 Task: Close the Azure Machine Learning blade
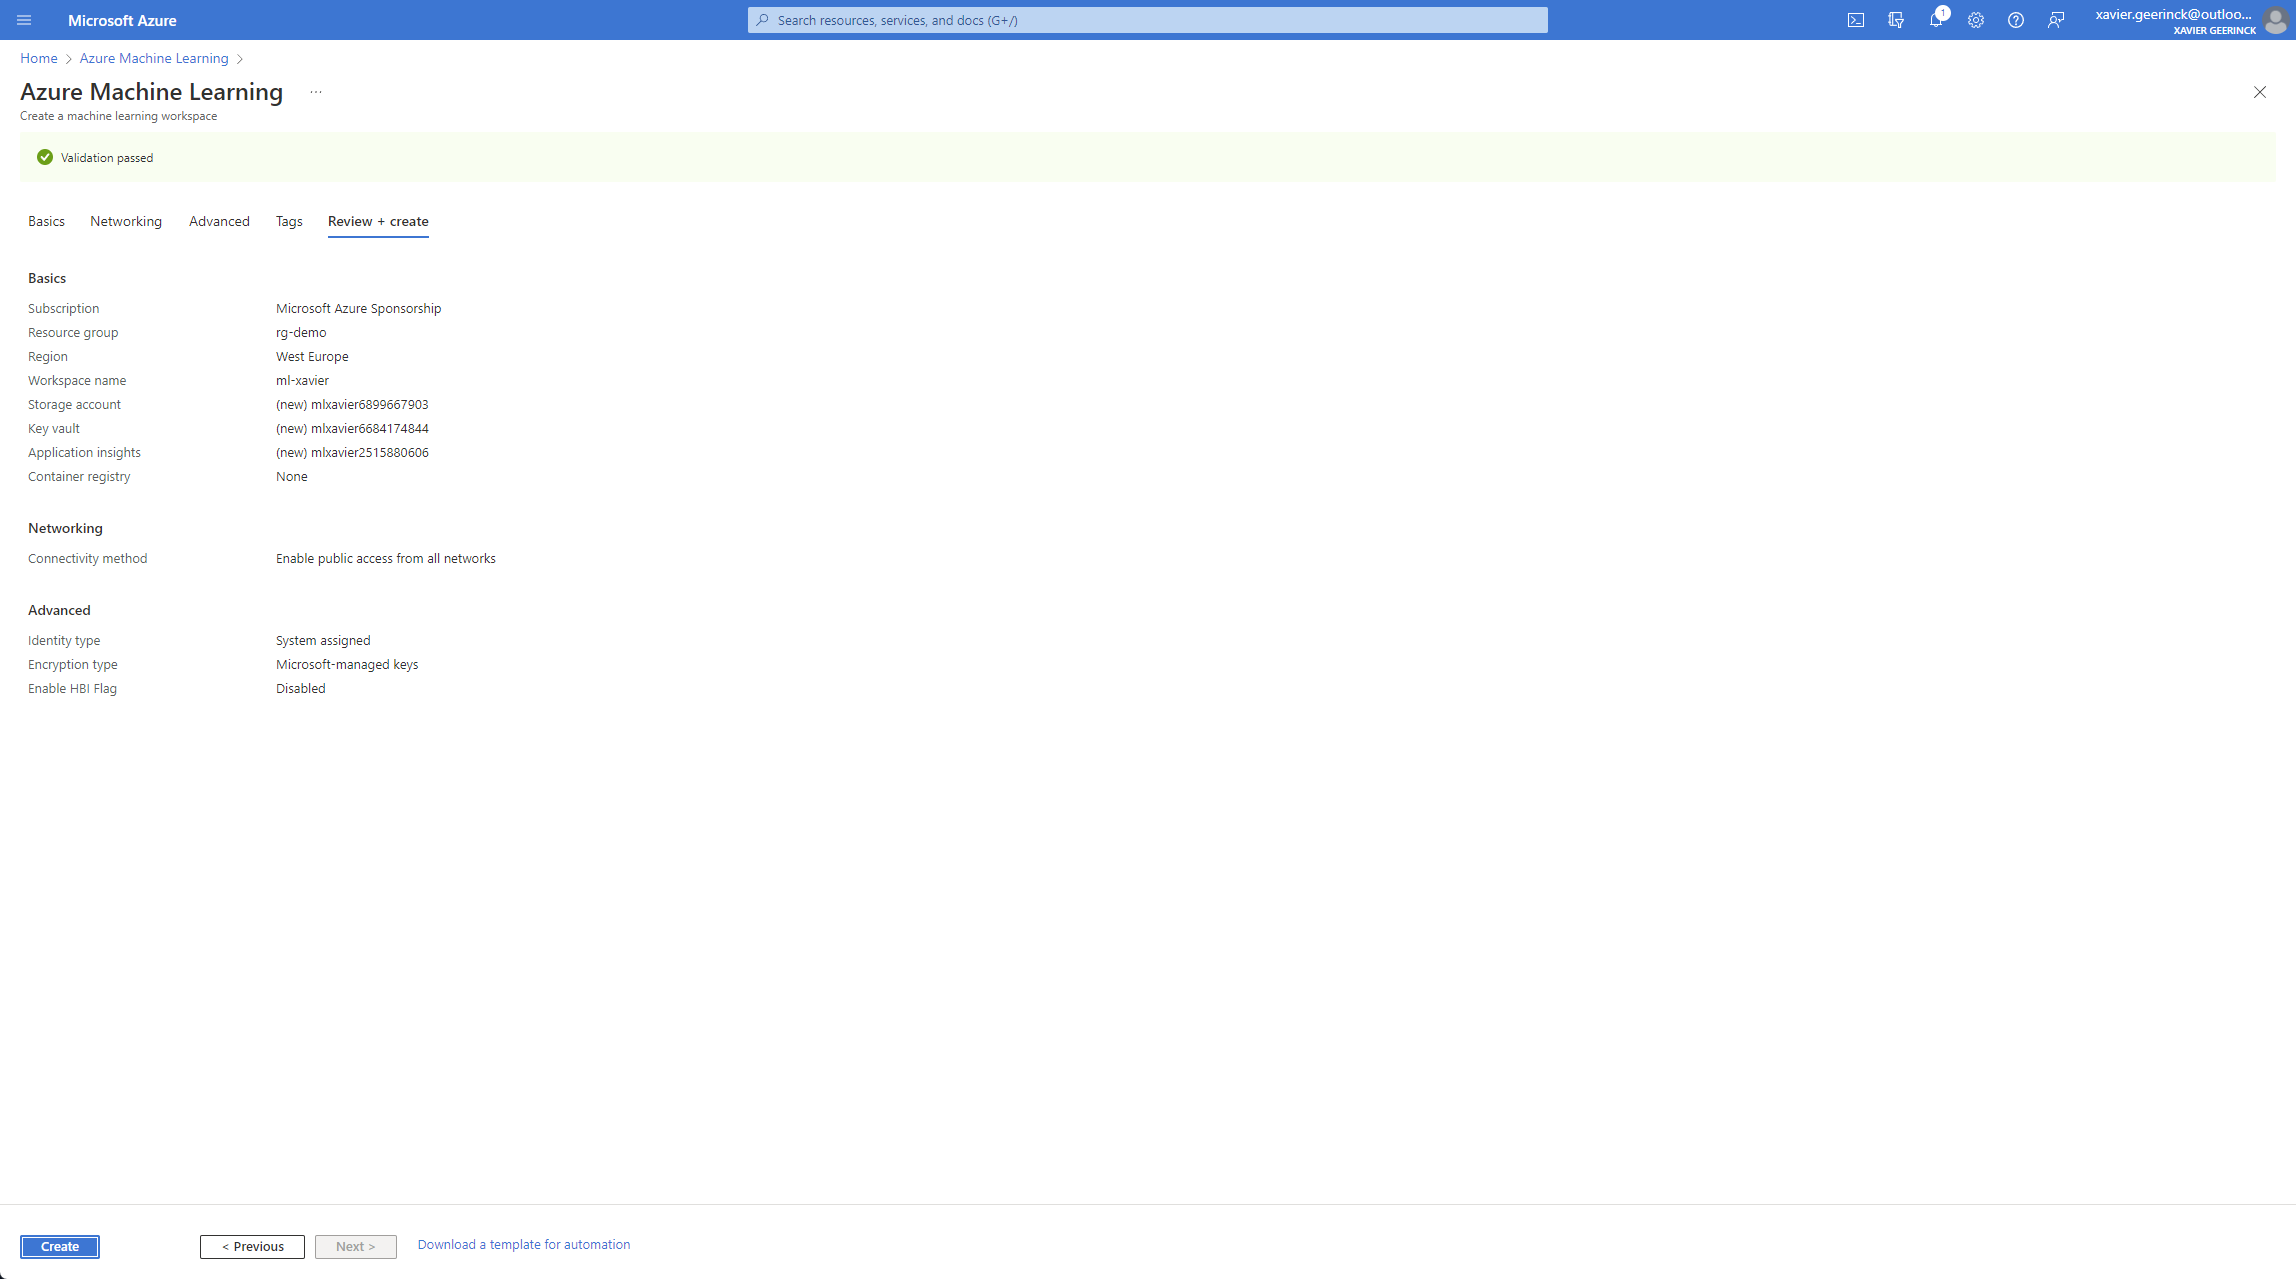2260,92
